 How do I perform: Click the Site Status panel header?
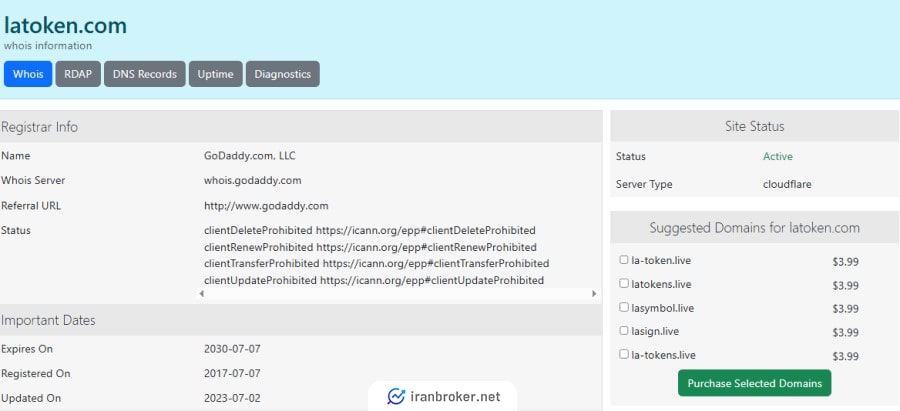pos(755,126)
